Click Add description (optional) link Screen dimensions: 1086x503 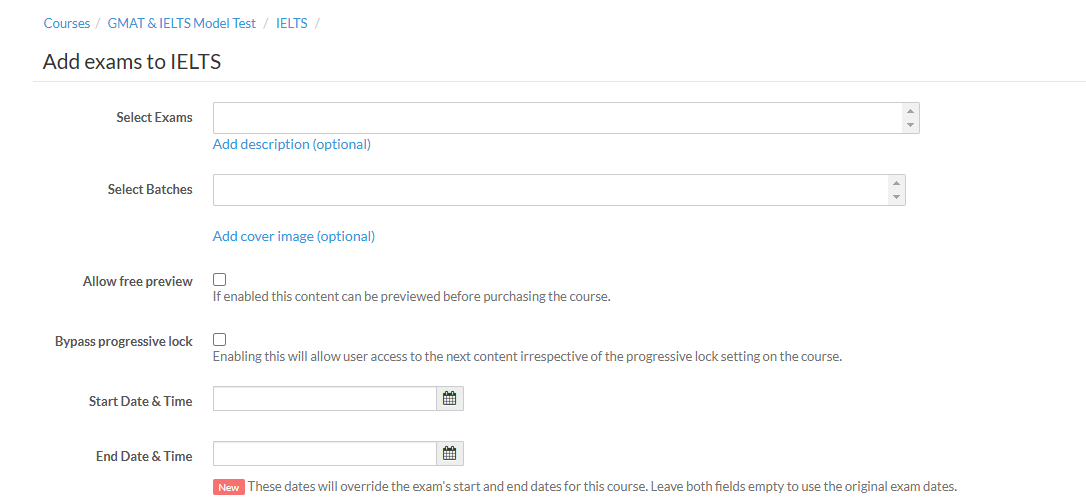pyautogui.click(x=292, y=144)
